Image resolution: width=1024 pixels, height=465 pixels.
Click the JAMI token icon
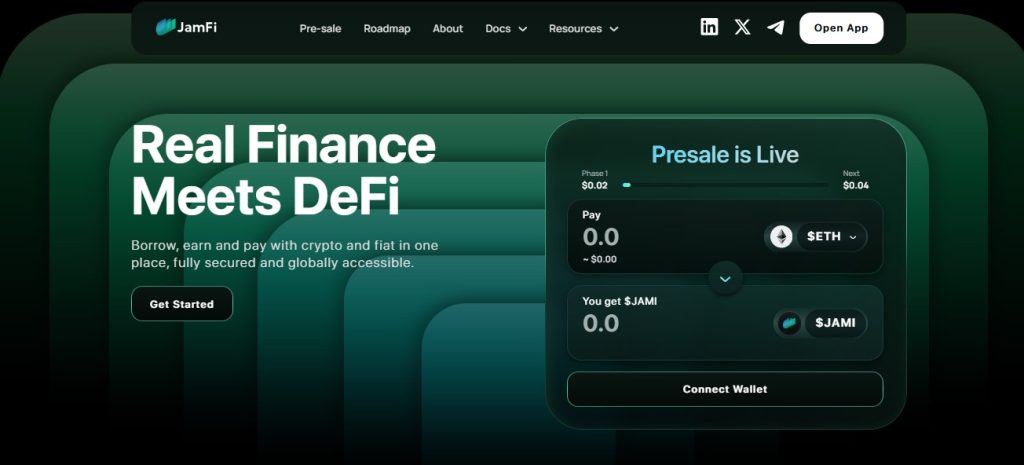point(789,323)
